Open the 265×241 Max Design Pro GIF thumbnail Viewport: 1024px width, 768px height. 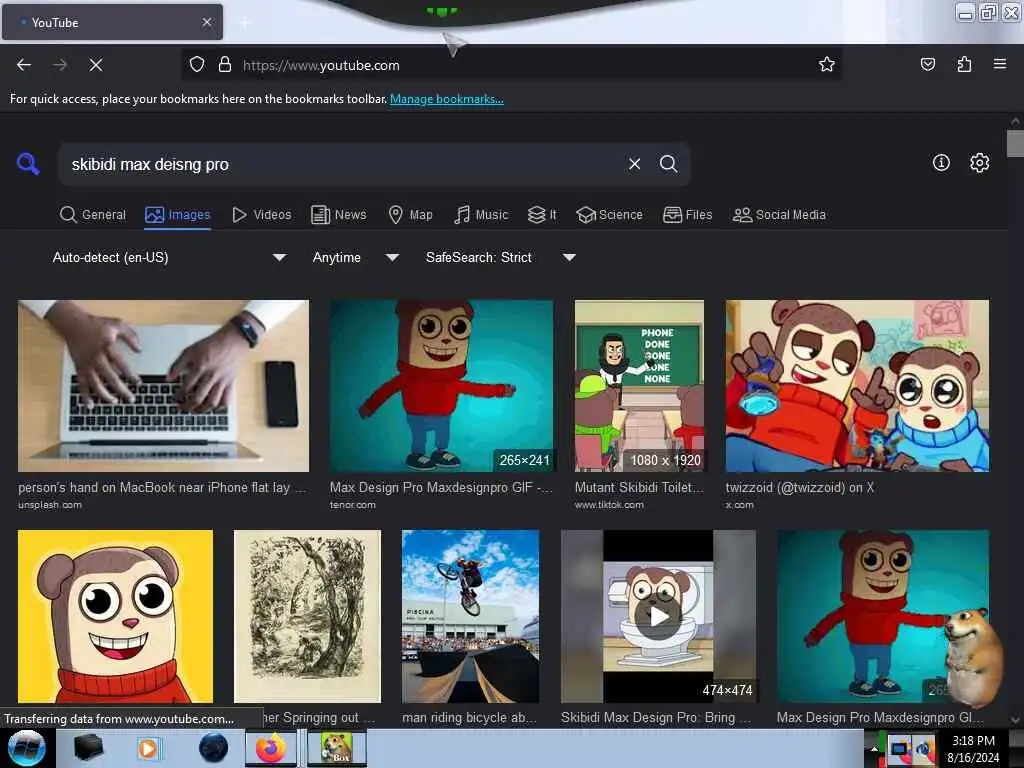pos(441,385)
